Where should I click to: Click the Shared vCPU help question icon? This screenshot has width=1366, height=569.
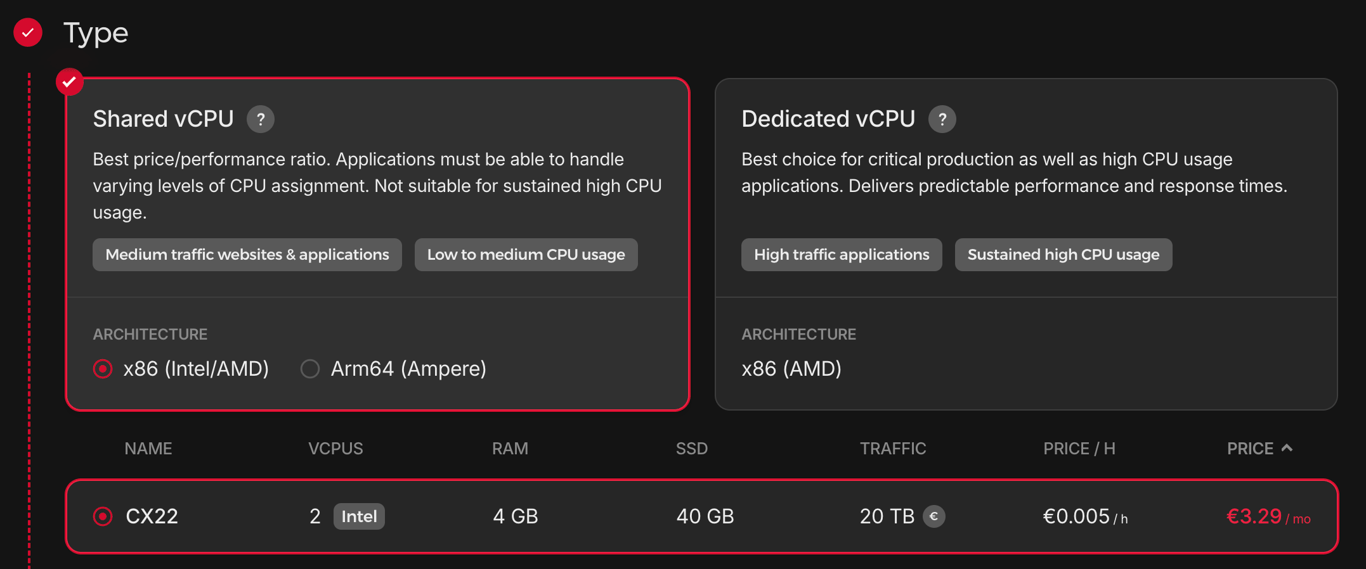(x=261, y=119)
